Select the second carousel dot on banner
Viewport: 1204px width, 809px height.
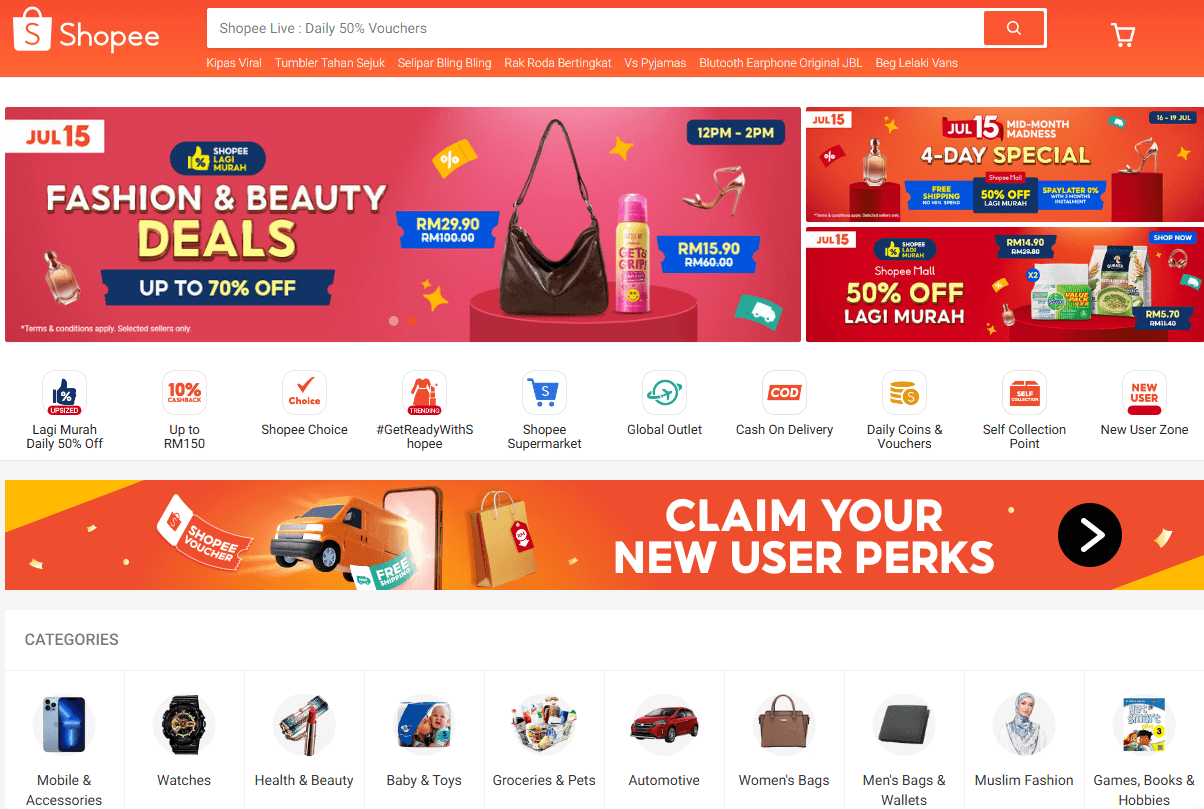[x=411, y=321]
